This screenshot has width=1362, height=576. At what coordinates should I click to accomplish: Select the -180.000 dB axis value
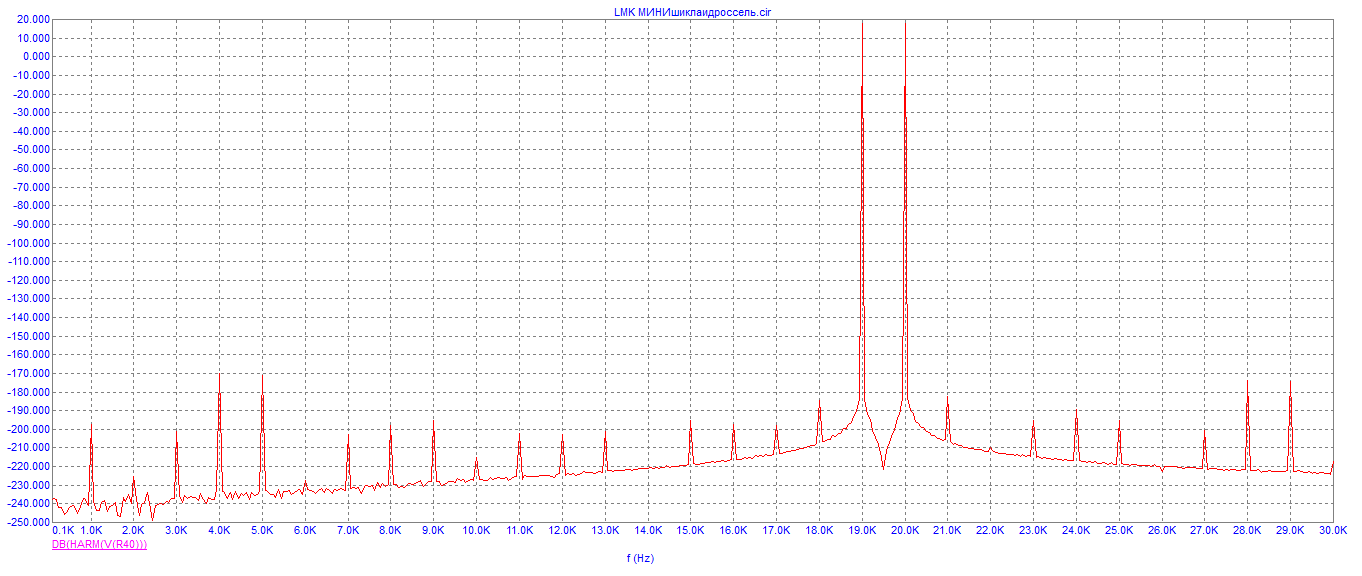pyautogui.click(x=29, y=392)
